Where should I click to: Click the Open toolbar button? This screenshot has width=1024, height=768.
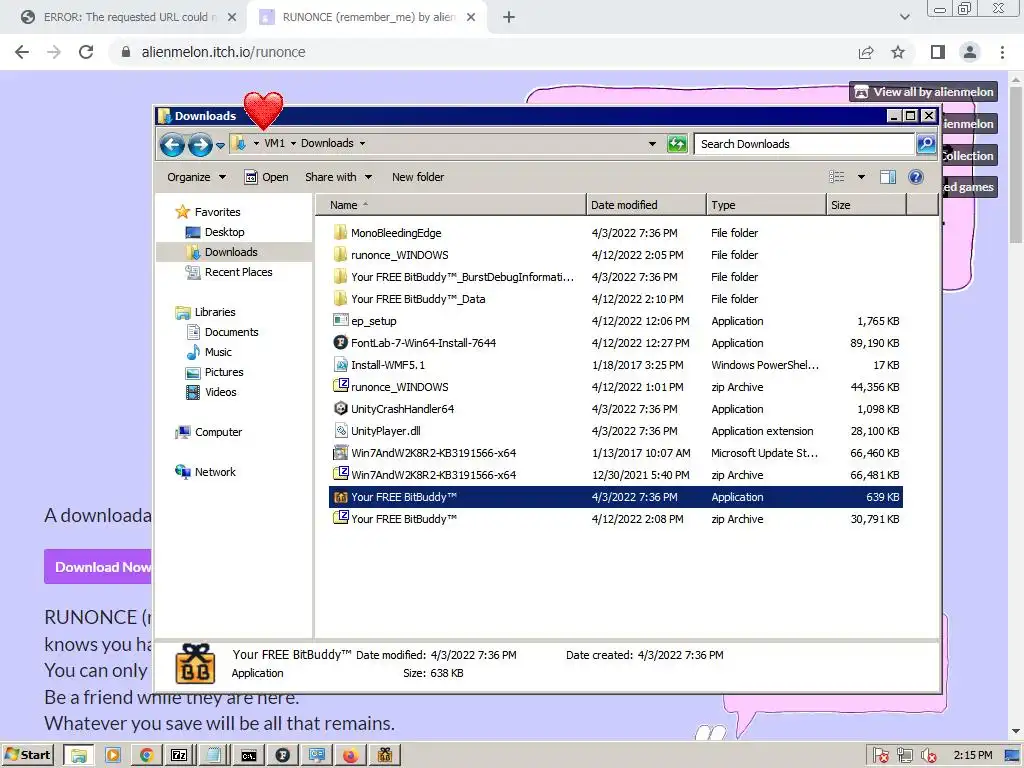tap(266, 177)
